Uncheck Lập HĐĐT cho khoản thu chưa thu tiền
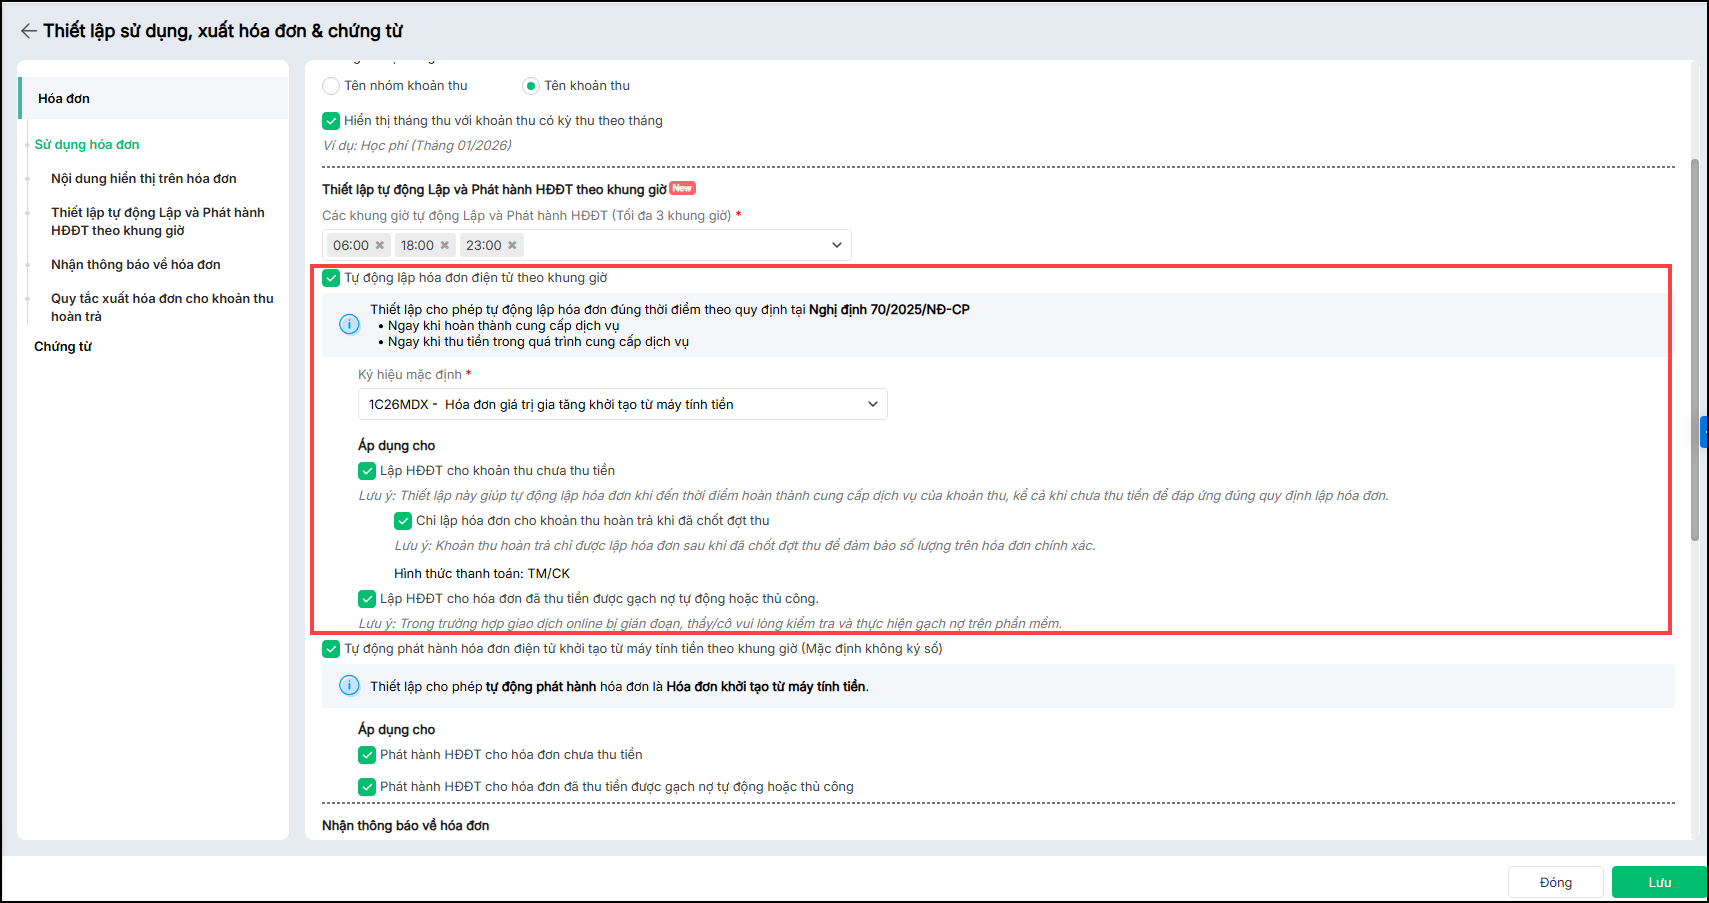The height and width of the screenshot is (903, 1709). click(x=367, y=471)
